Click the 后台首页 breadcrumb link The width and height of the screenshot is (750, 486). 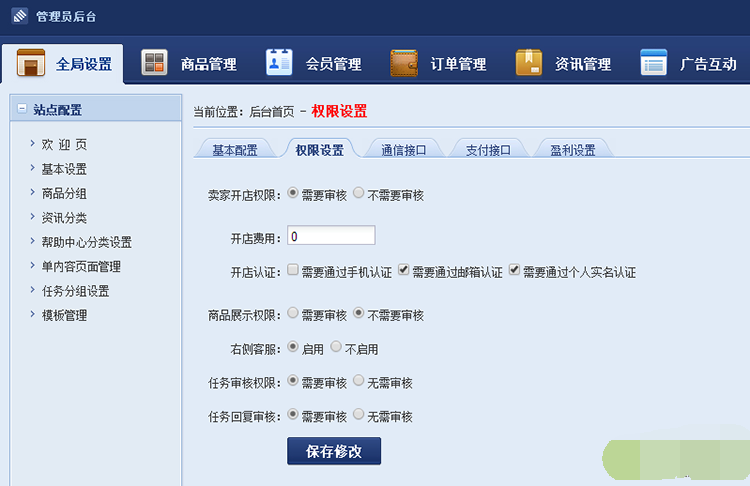(272, 112)
